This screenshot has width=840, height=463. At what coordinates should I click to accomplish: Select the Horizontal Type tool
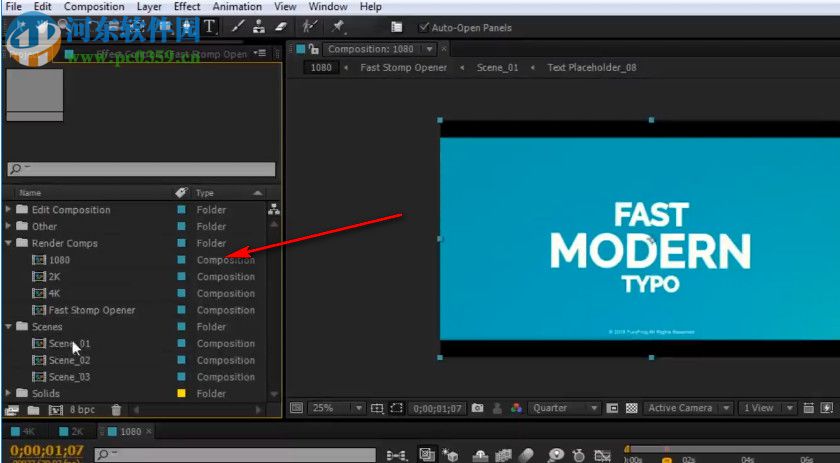click(x=210, y=27)
